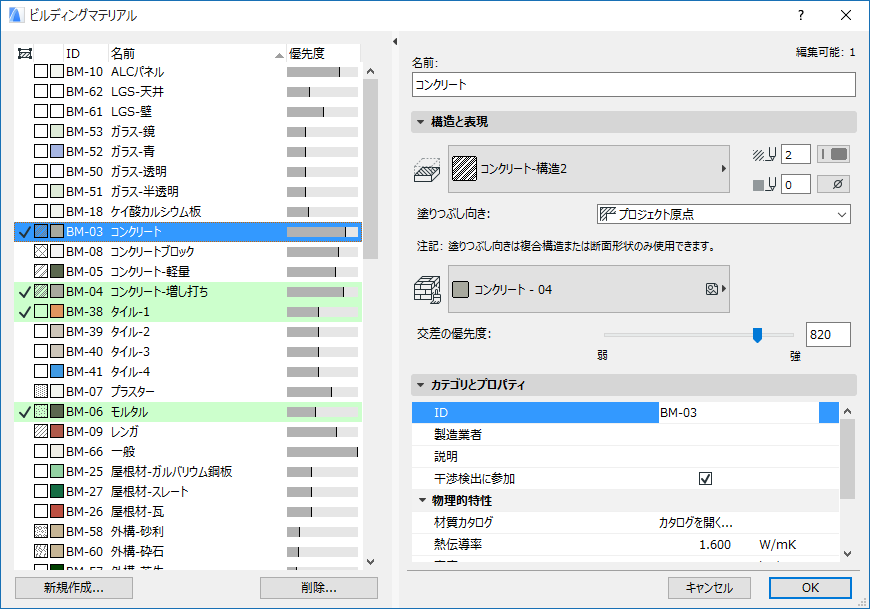
Task: Click the gravel fill icon of BM-58 外構-砂利
Action: 41,531
